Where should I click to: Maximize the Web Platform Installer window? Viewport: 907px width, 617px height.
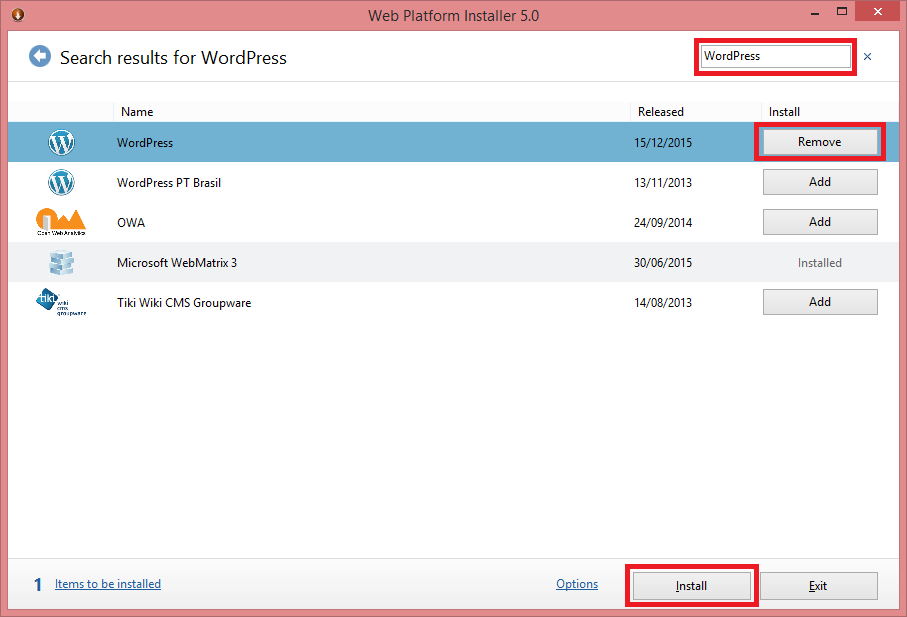pos(842,12)
